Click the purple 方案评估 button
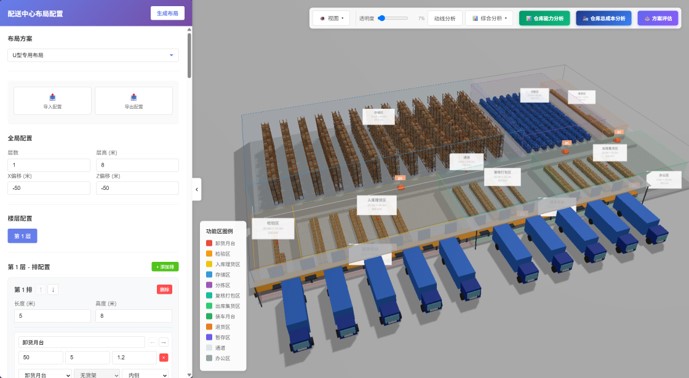689x378 pixels. (x=658, y=18)
